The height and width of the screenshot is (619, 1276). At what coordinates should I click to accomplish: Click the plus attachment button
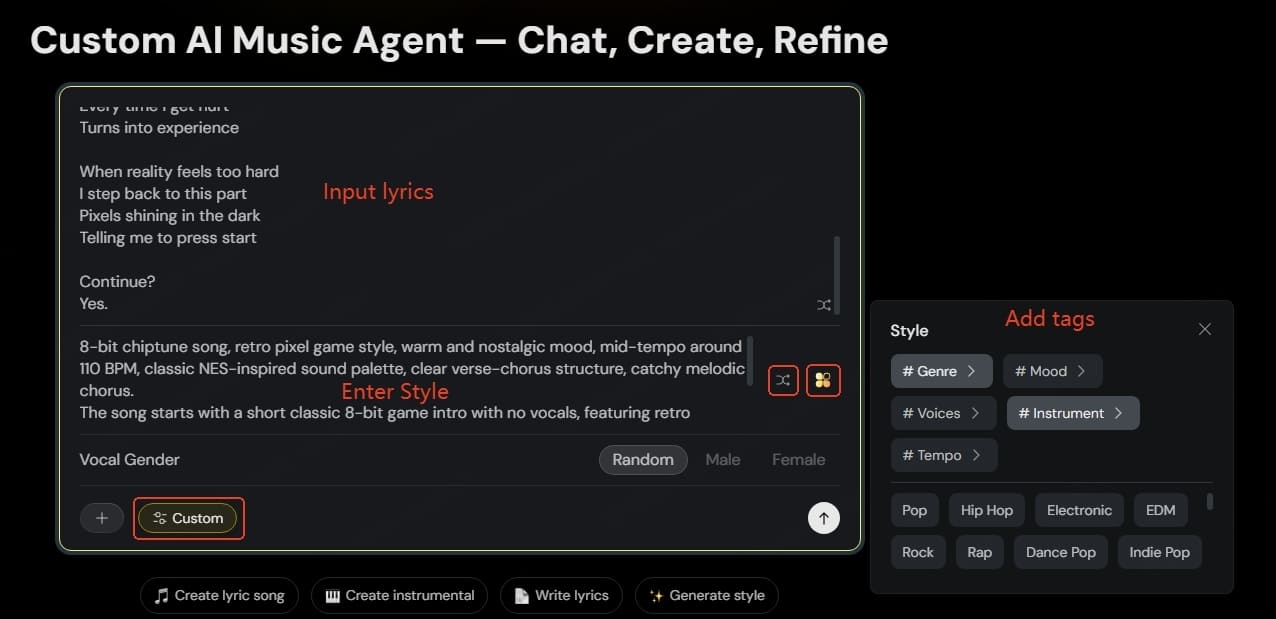101,518
